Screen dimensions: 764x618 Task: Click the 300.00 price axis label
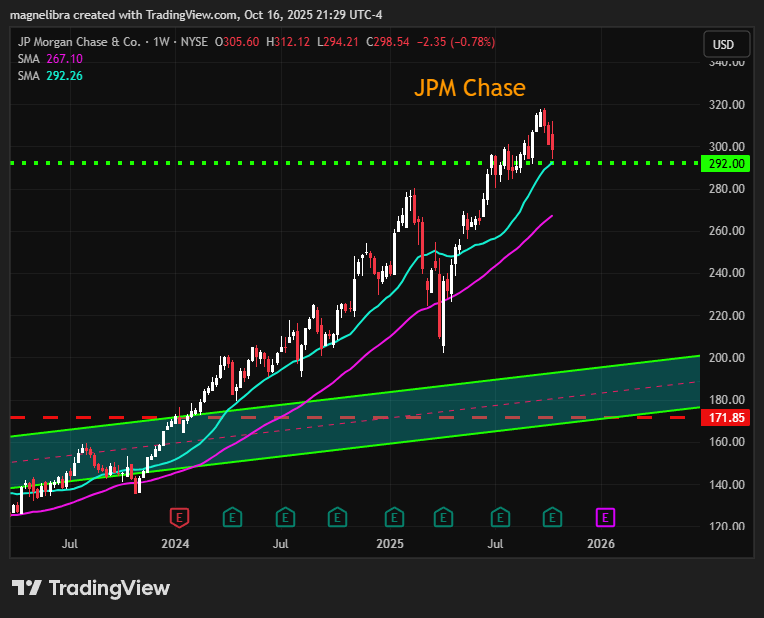pos(726,147)
